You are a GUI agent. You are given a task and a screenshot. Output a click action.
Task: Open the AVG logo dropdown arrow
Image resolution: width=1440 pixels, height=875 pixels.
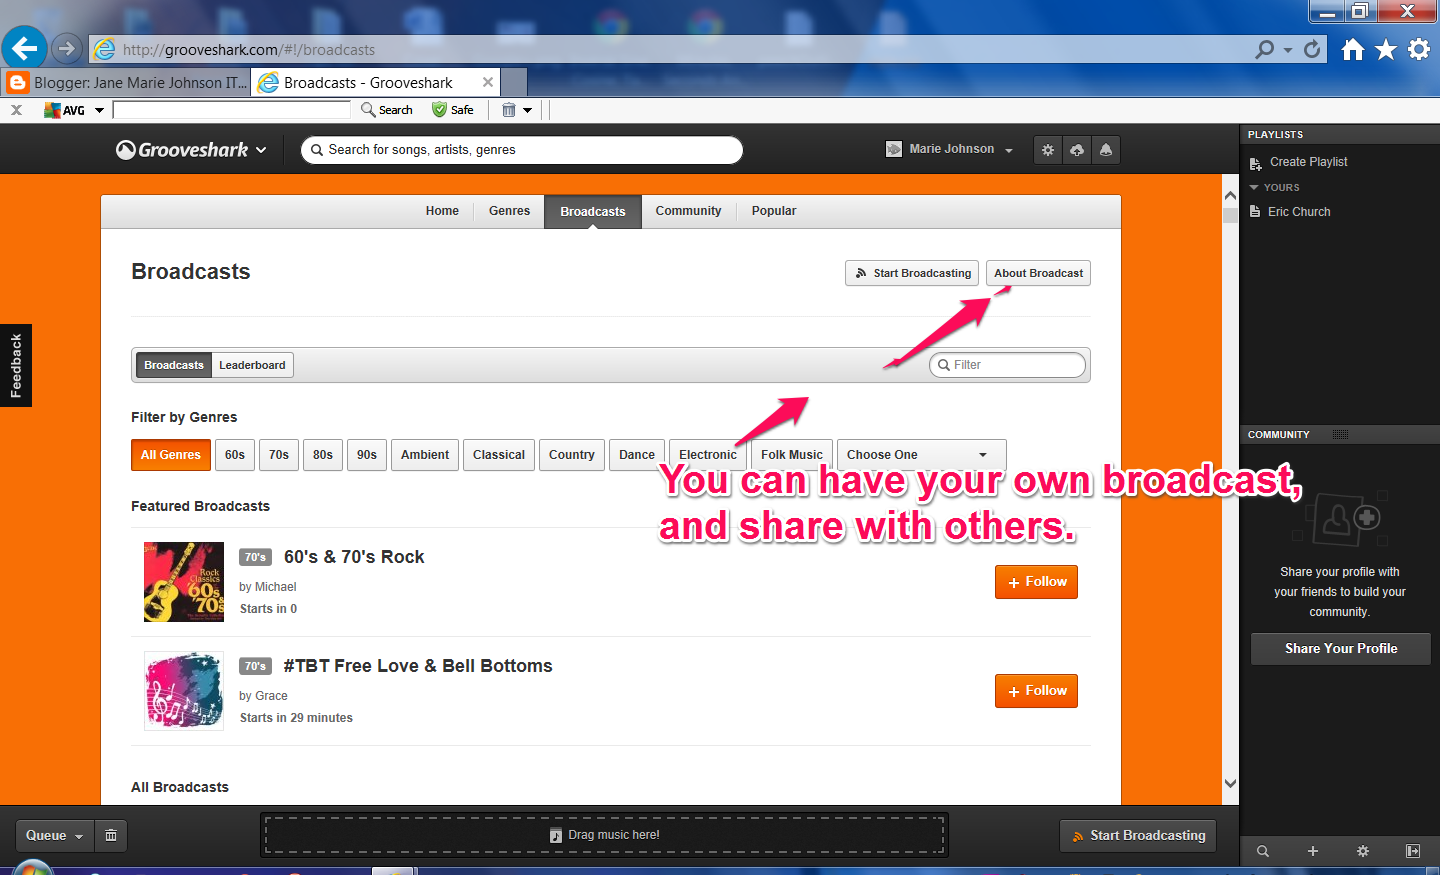click(x=100, y=110)
